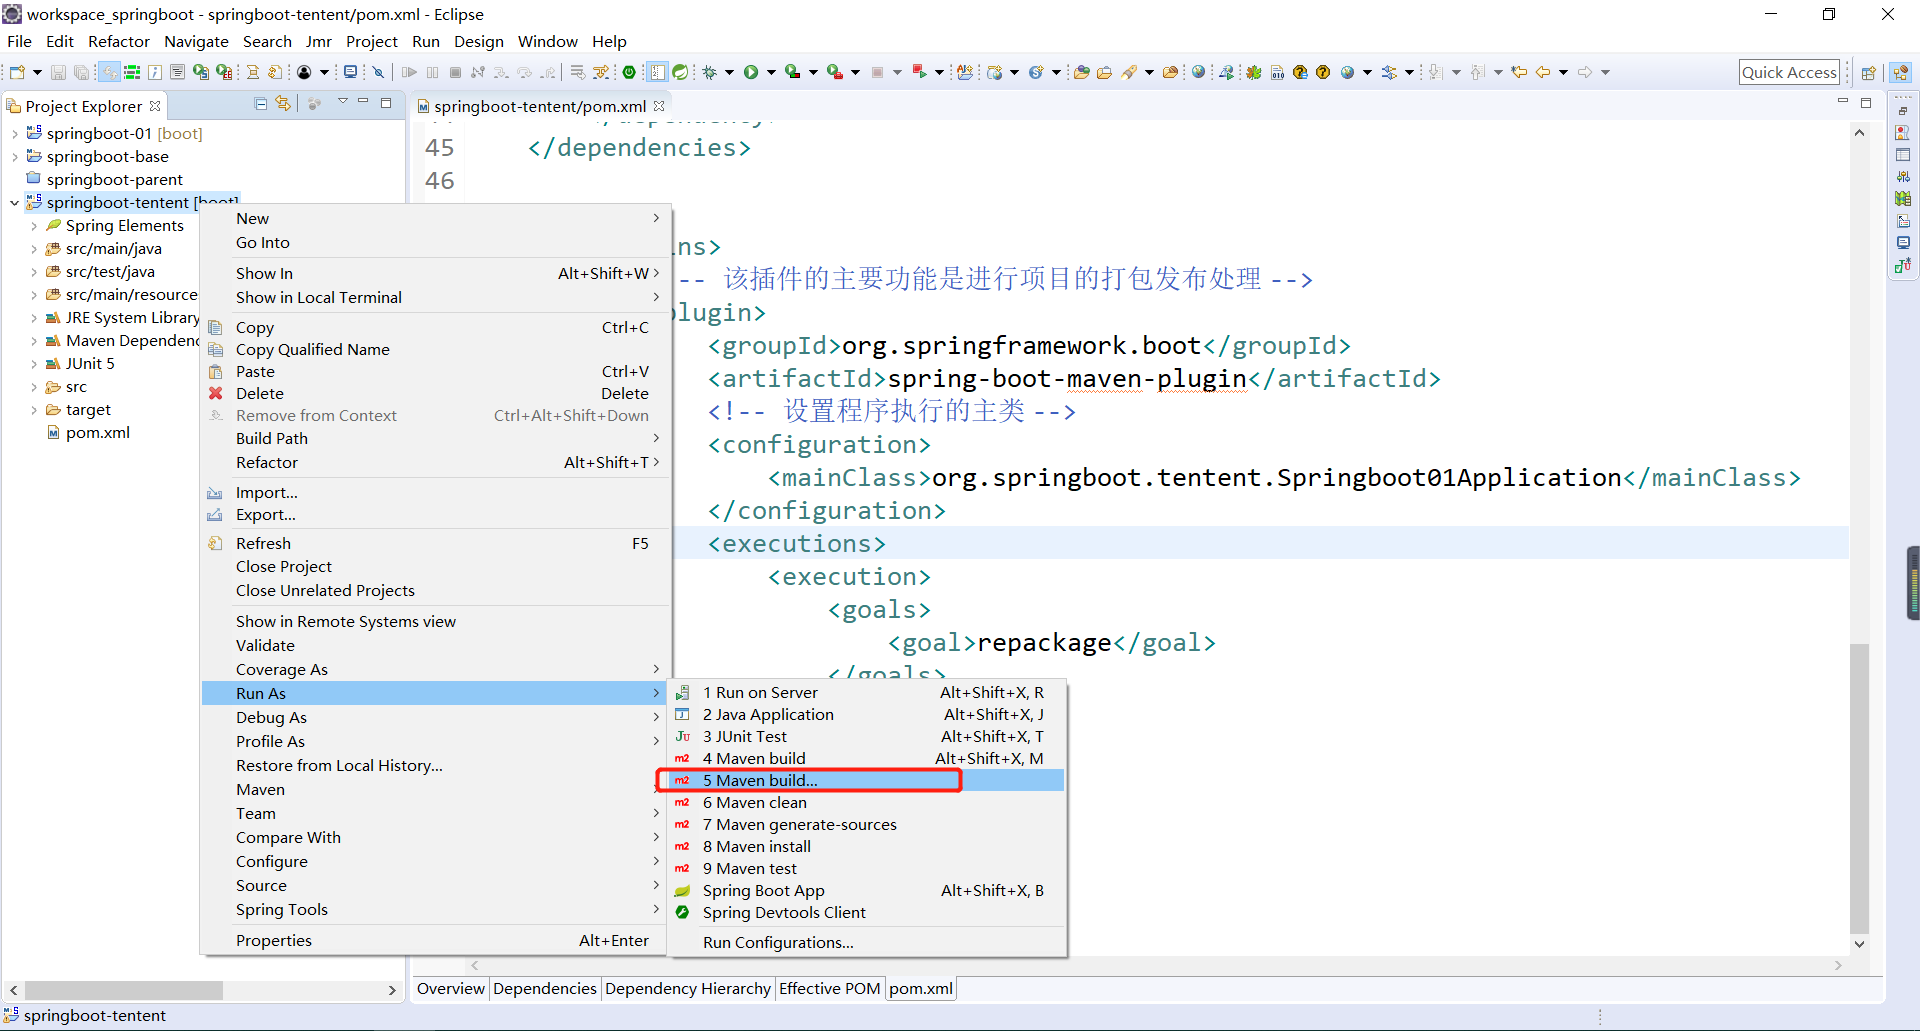Maximize the editor area pane
Image resolution: width=1920 pixels, height=1031 pixels.
click(1865, 103)
